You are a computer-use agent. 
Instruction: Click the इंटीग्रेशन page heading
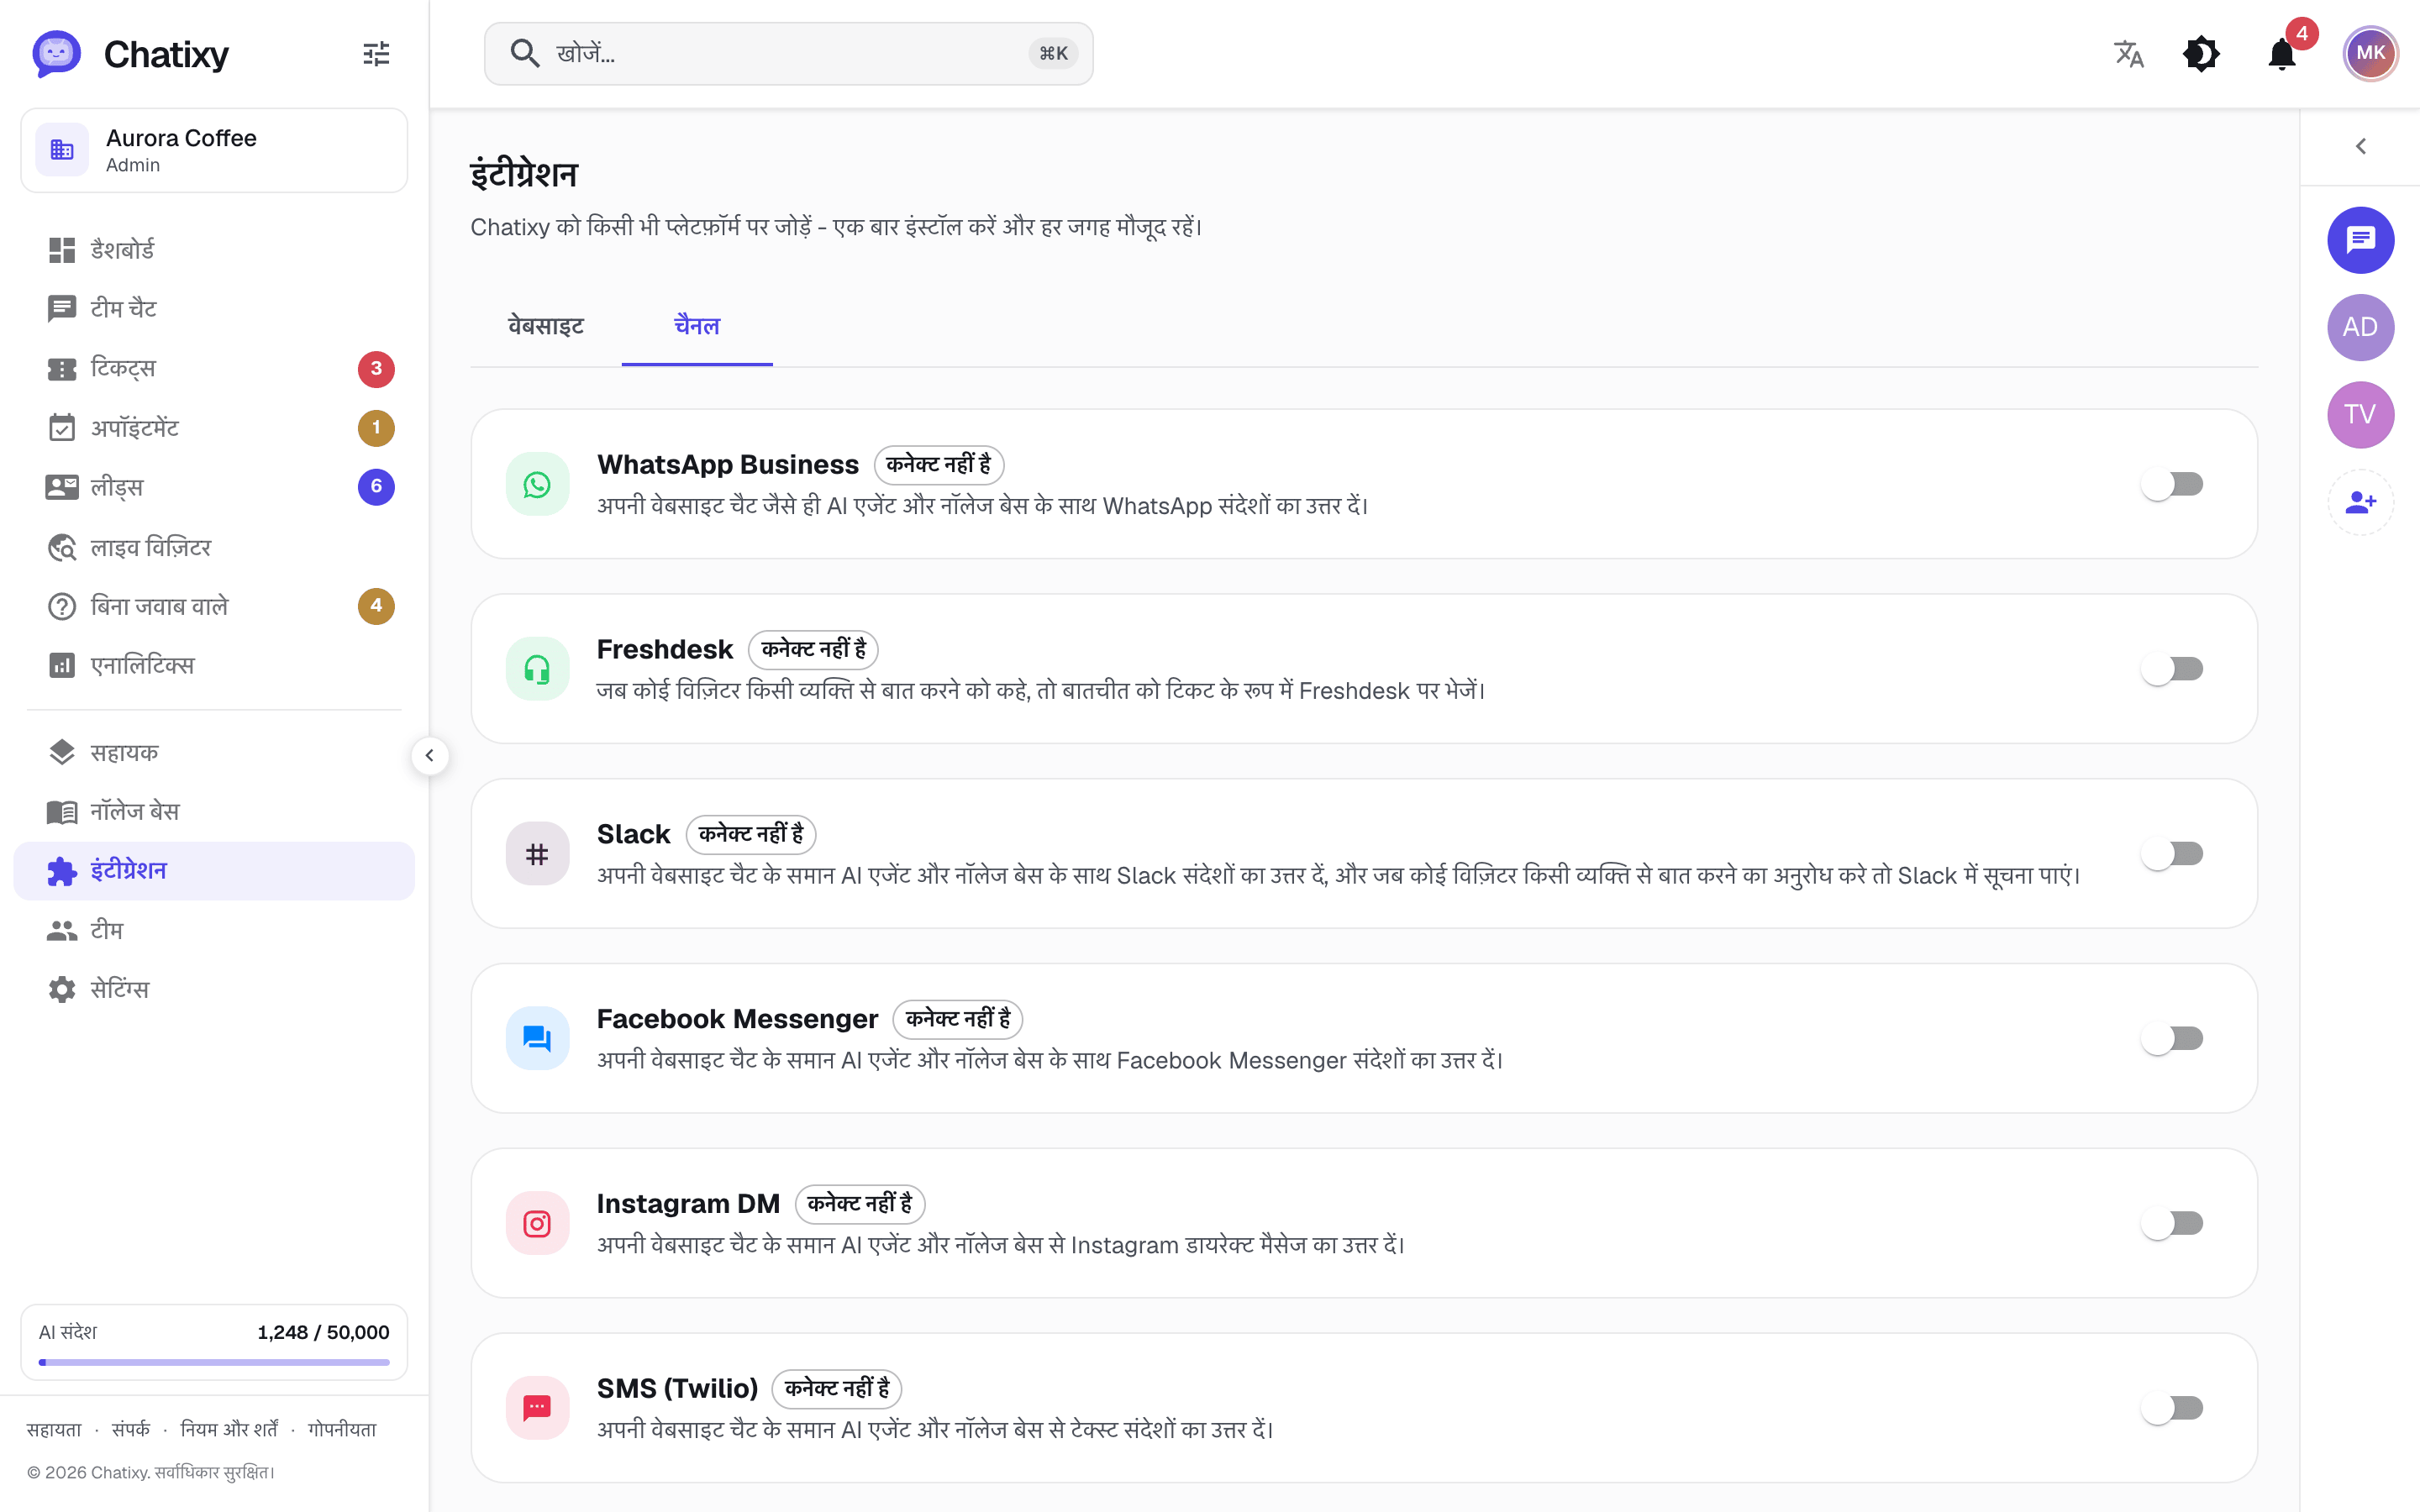[x=524, y=174]
